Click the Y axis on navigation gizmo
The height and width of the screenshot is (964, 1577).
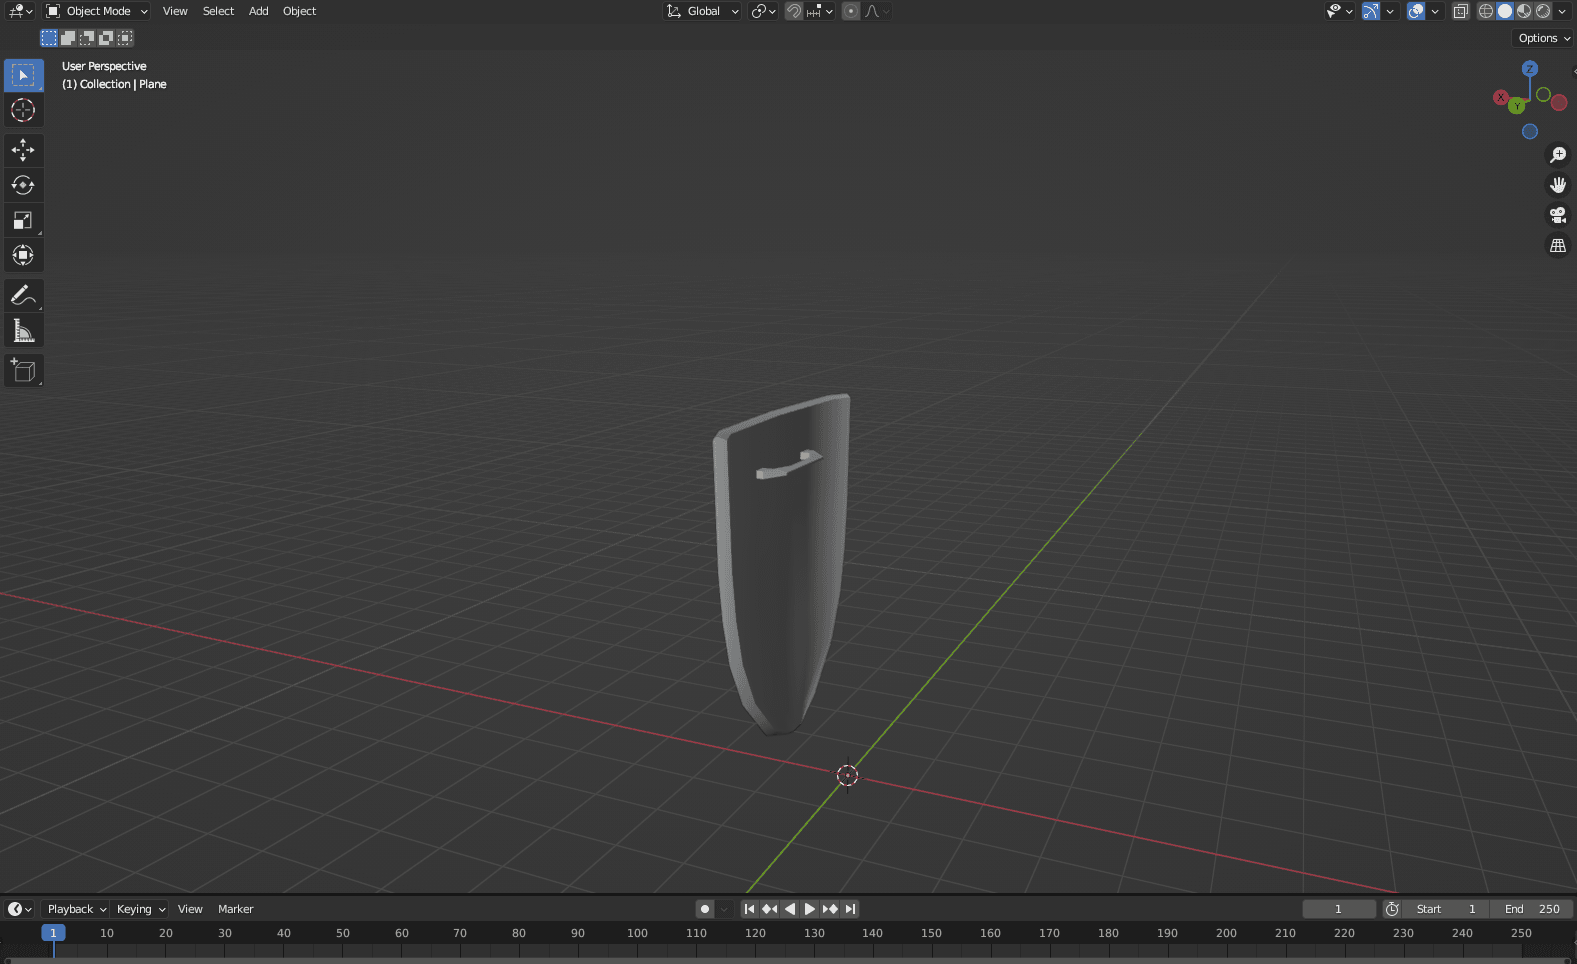point(1517,105)
